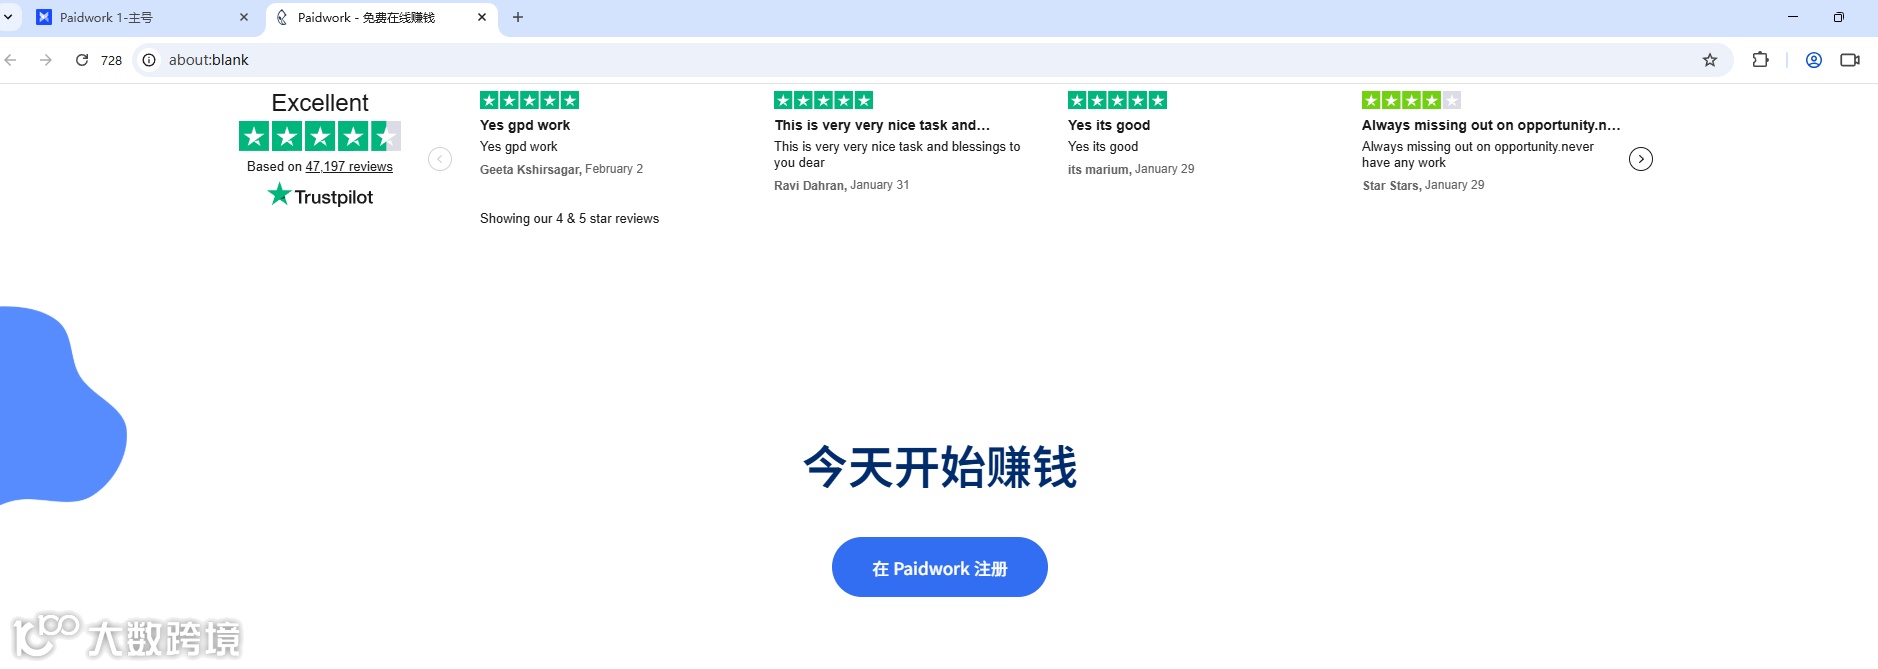
Task: Reload the current page
Action: coord(82,60)
